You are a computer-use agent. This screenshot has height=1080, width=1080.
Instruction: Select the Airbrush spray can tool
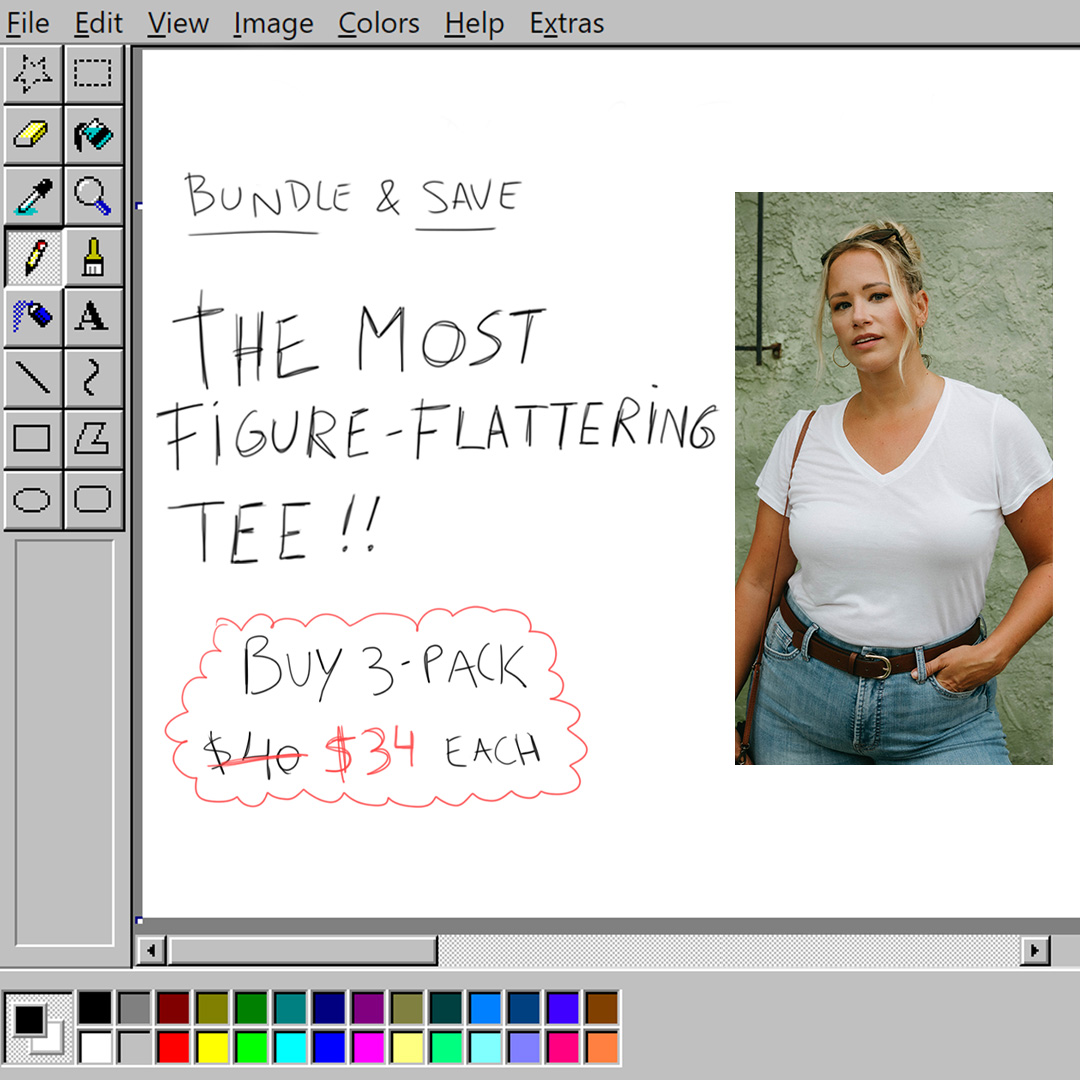(x=34, y=317)
